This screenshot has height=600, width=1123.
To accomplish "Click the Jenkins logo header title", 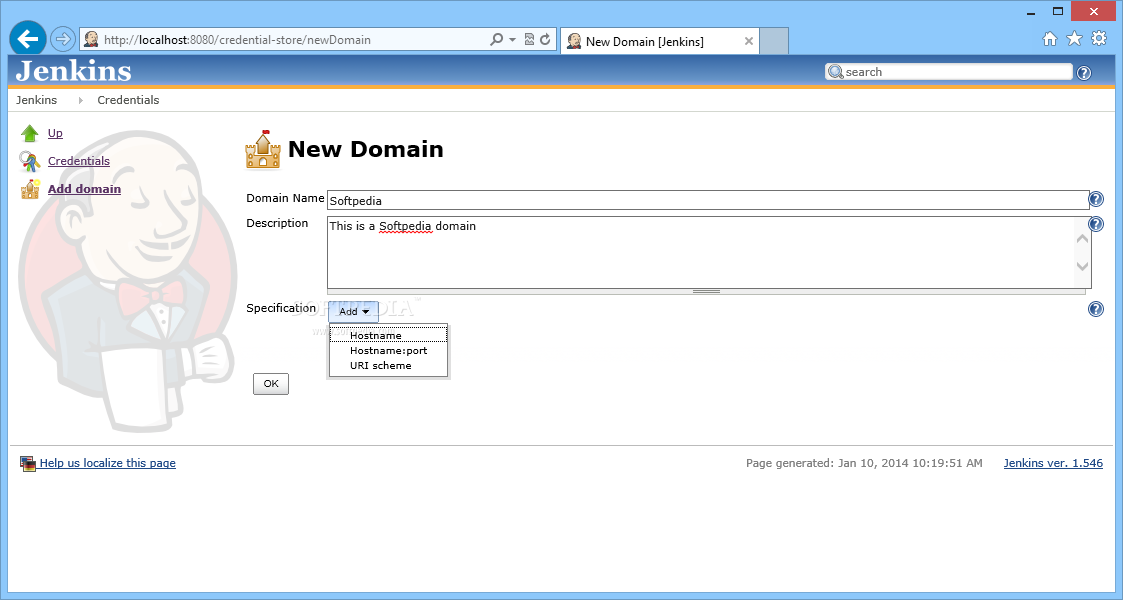I will pos(74,71).
